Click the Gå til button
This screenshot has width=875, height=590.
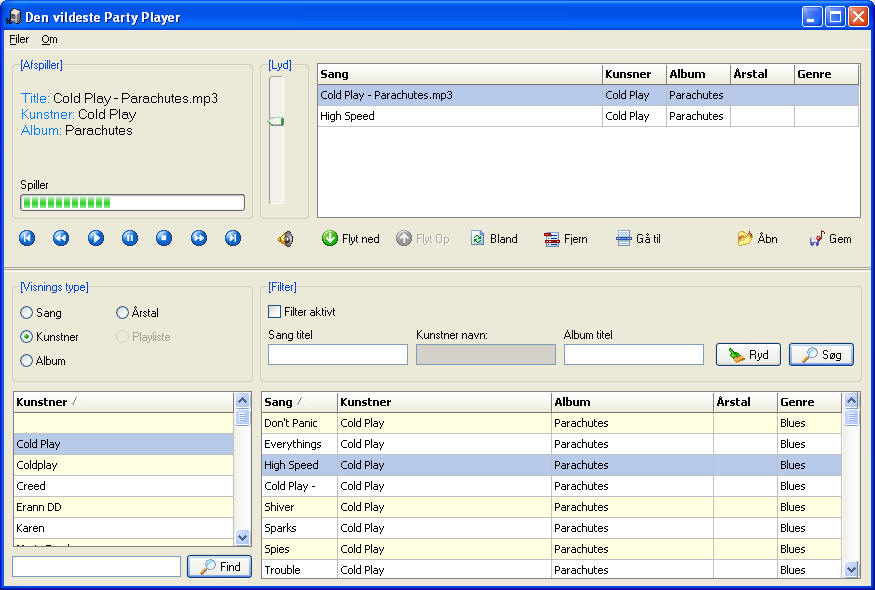(x=638, y=239)
